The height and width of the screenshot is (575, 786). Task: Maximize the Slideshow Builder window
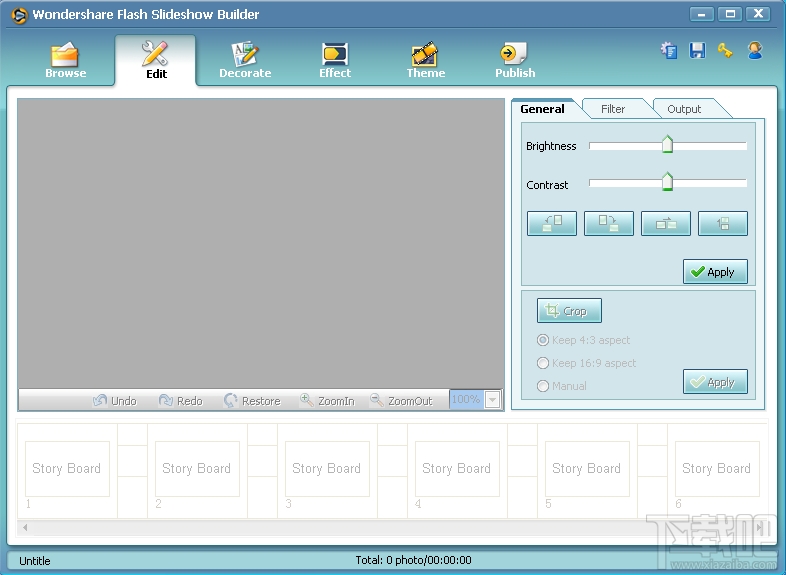730,14
